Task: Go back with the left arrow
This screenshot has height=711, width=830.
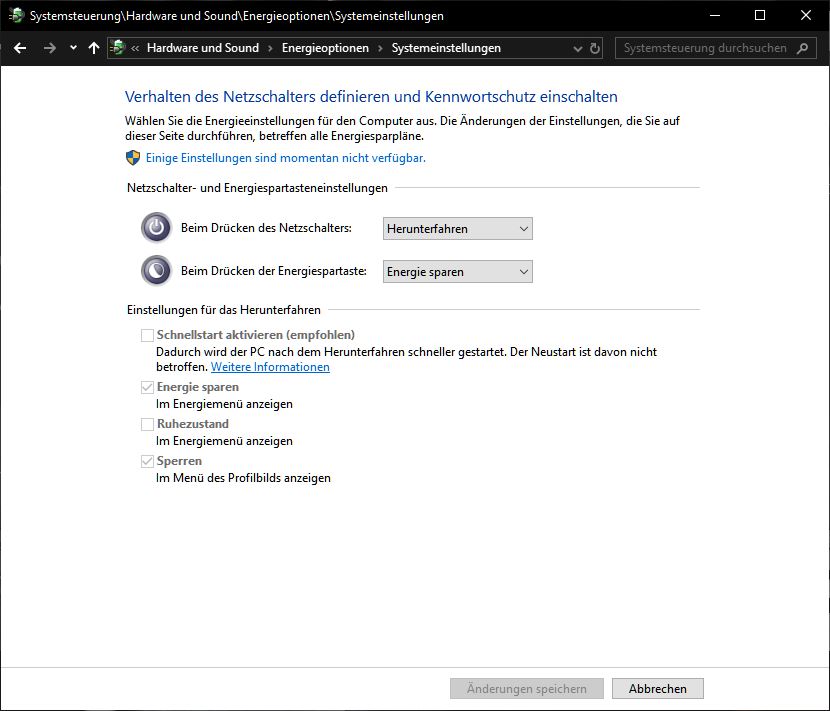Action: [x=20, y=48]
